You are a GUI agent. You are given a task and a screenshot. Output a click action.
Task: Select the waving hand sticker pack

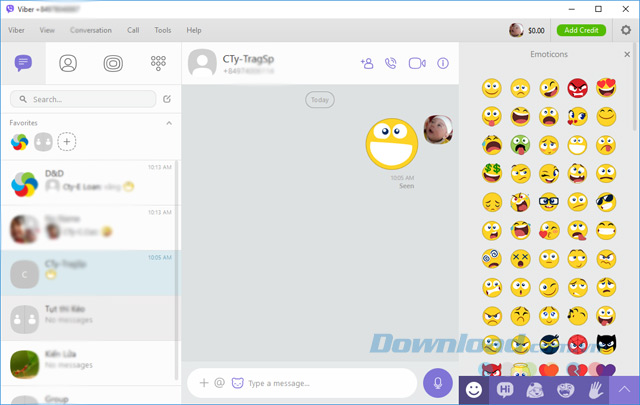596,390
